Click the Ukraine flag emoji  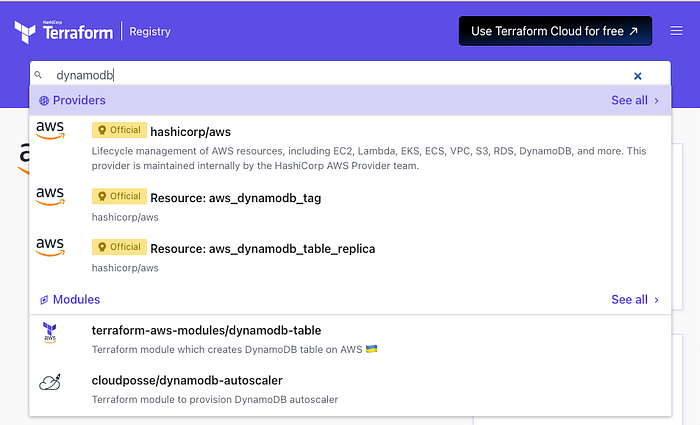pos(371,349)
